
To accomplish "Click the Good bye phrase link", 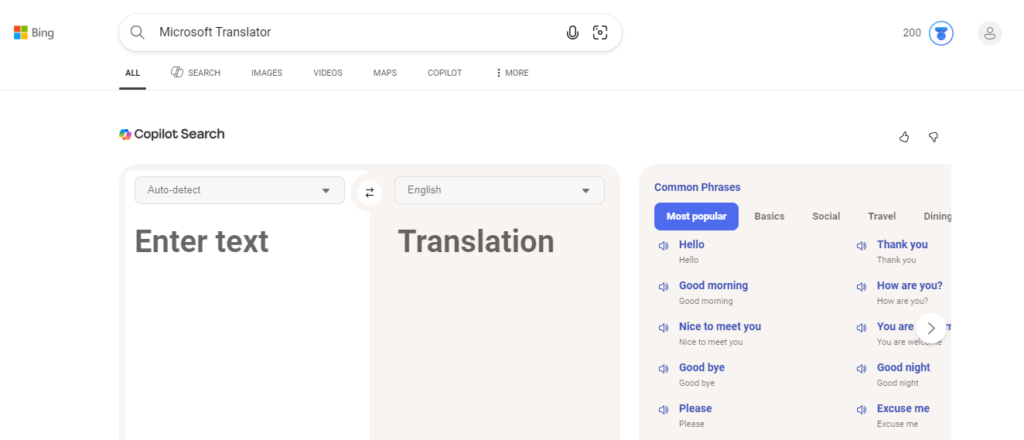I will (701, 368).
